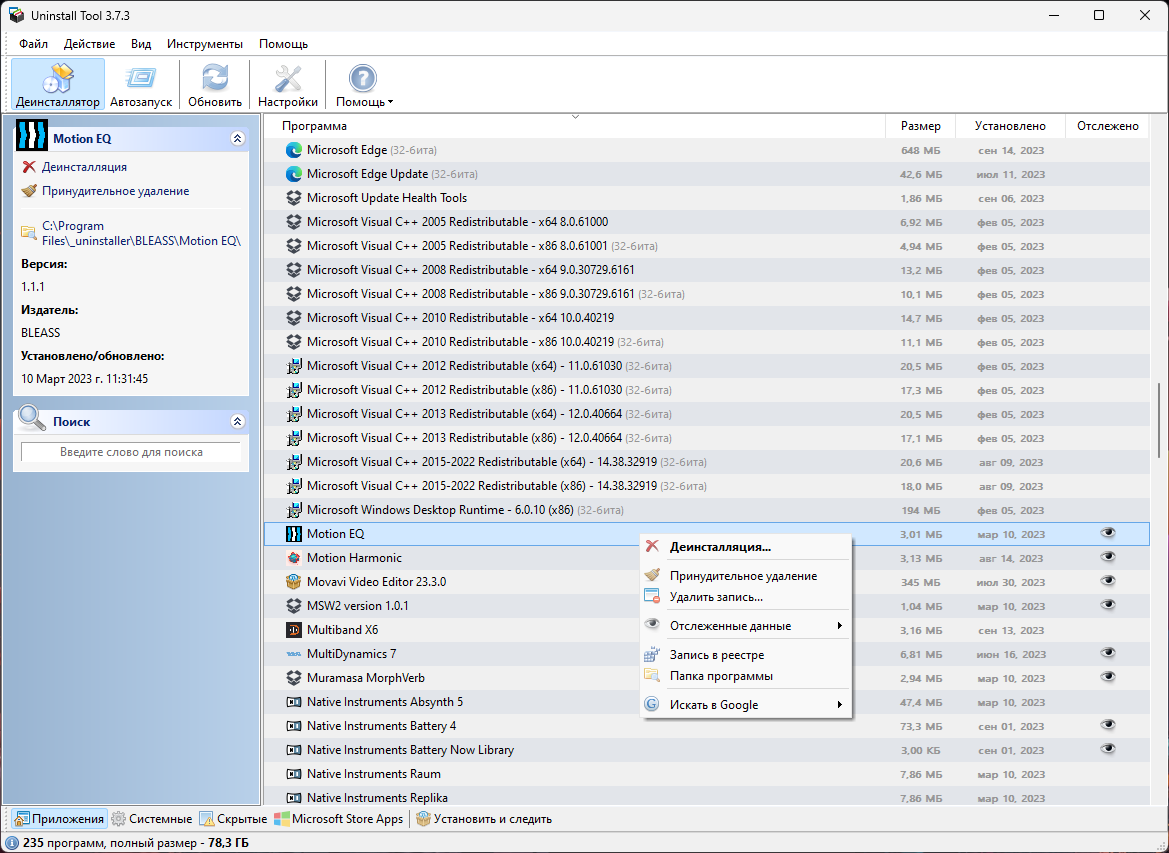
Task: Sort list by Установлено column header
Action: click(1010, 126)
